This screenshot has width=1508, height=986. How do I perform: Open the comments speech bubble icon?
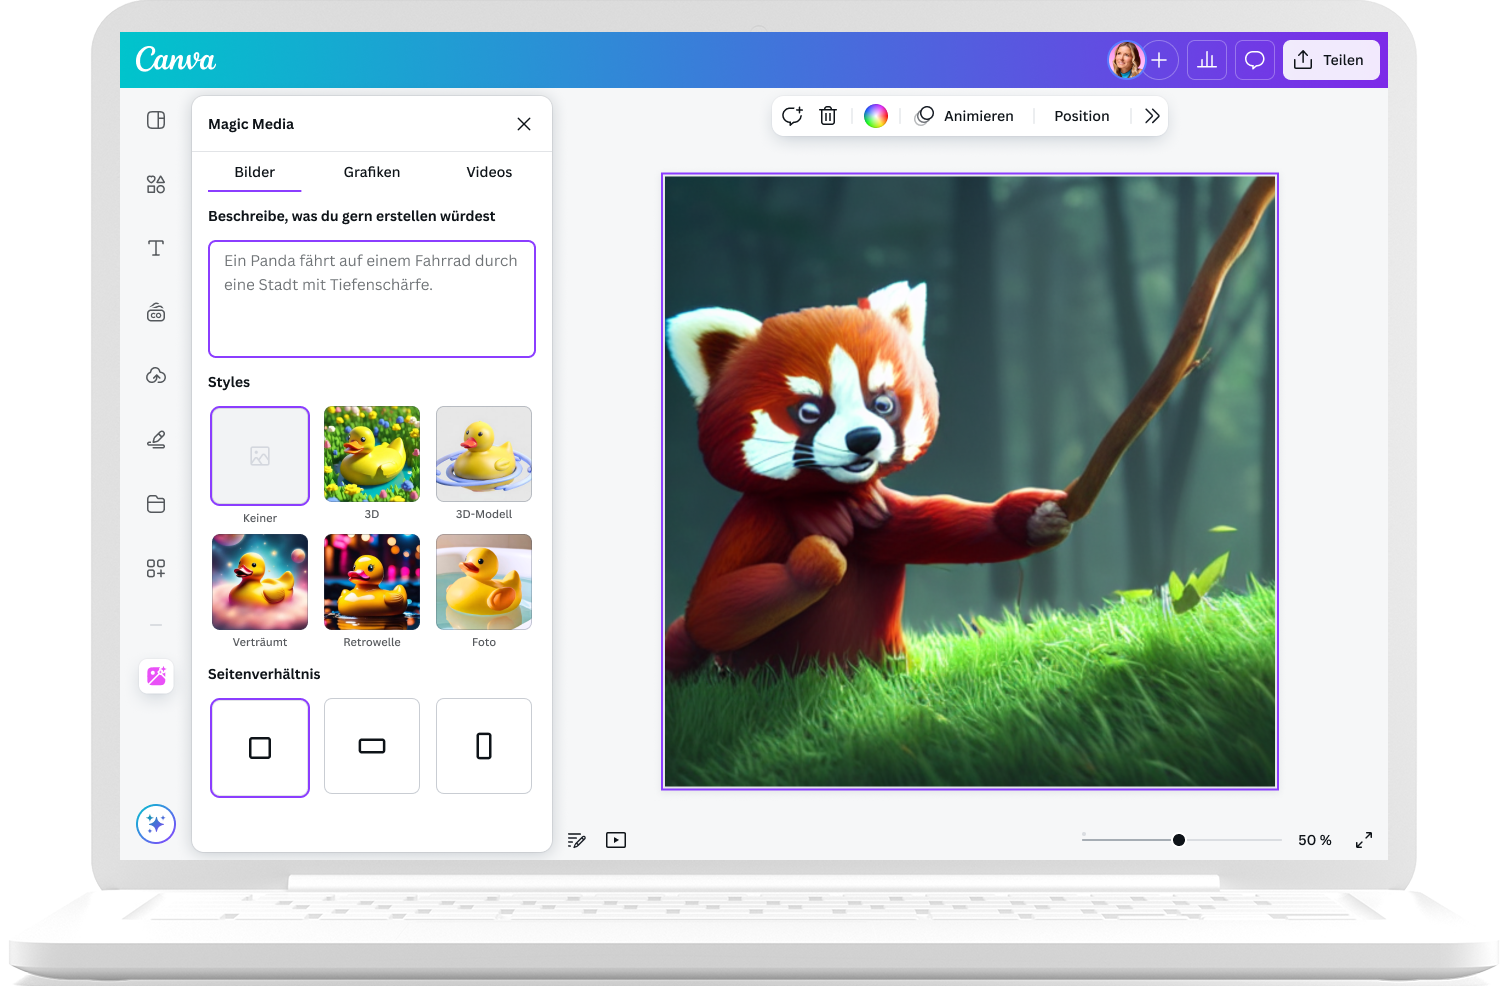(x=1255, y=60)
